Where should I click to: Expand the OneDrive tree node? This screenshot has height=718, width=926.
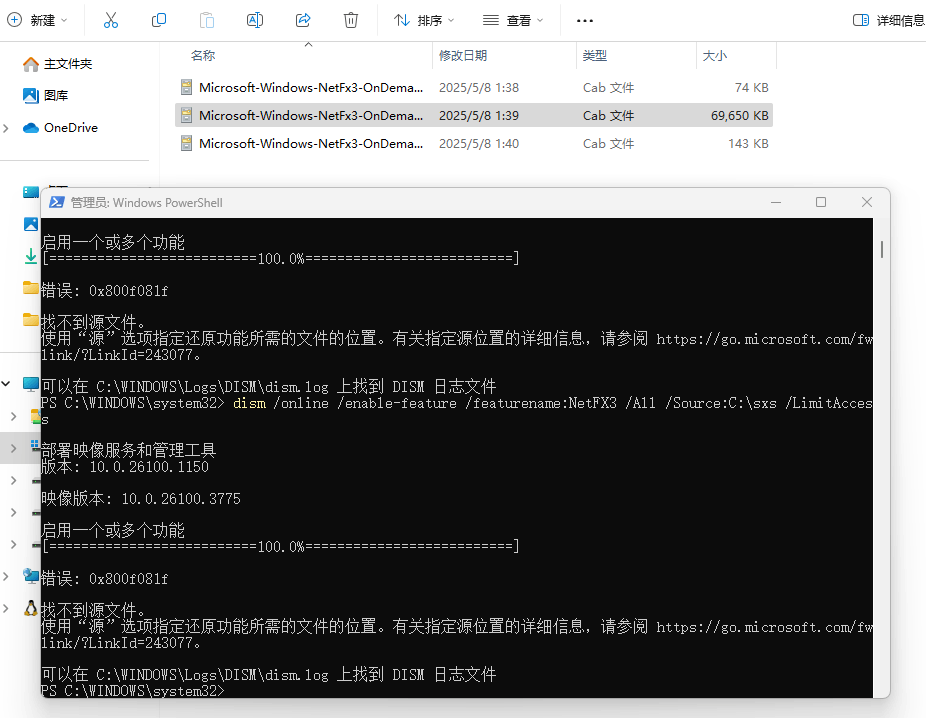point(6,128)
